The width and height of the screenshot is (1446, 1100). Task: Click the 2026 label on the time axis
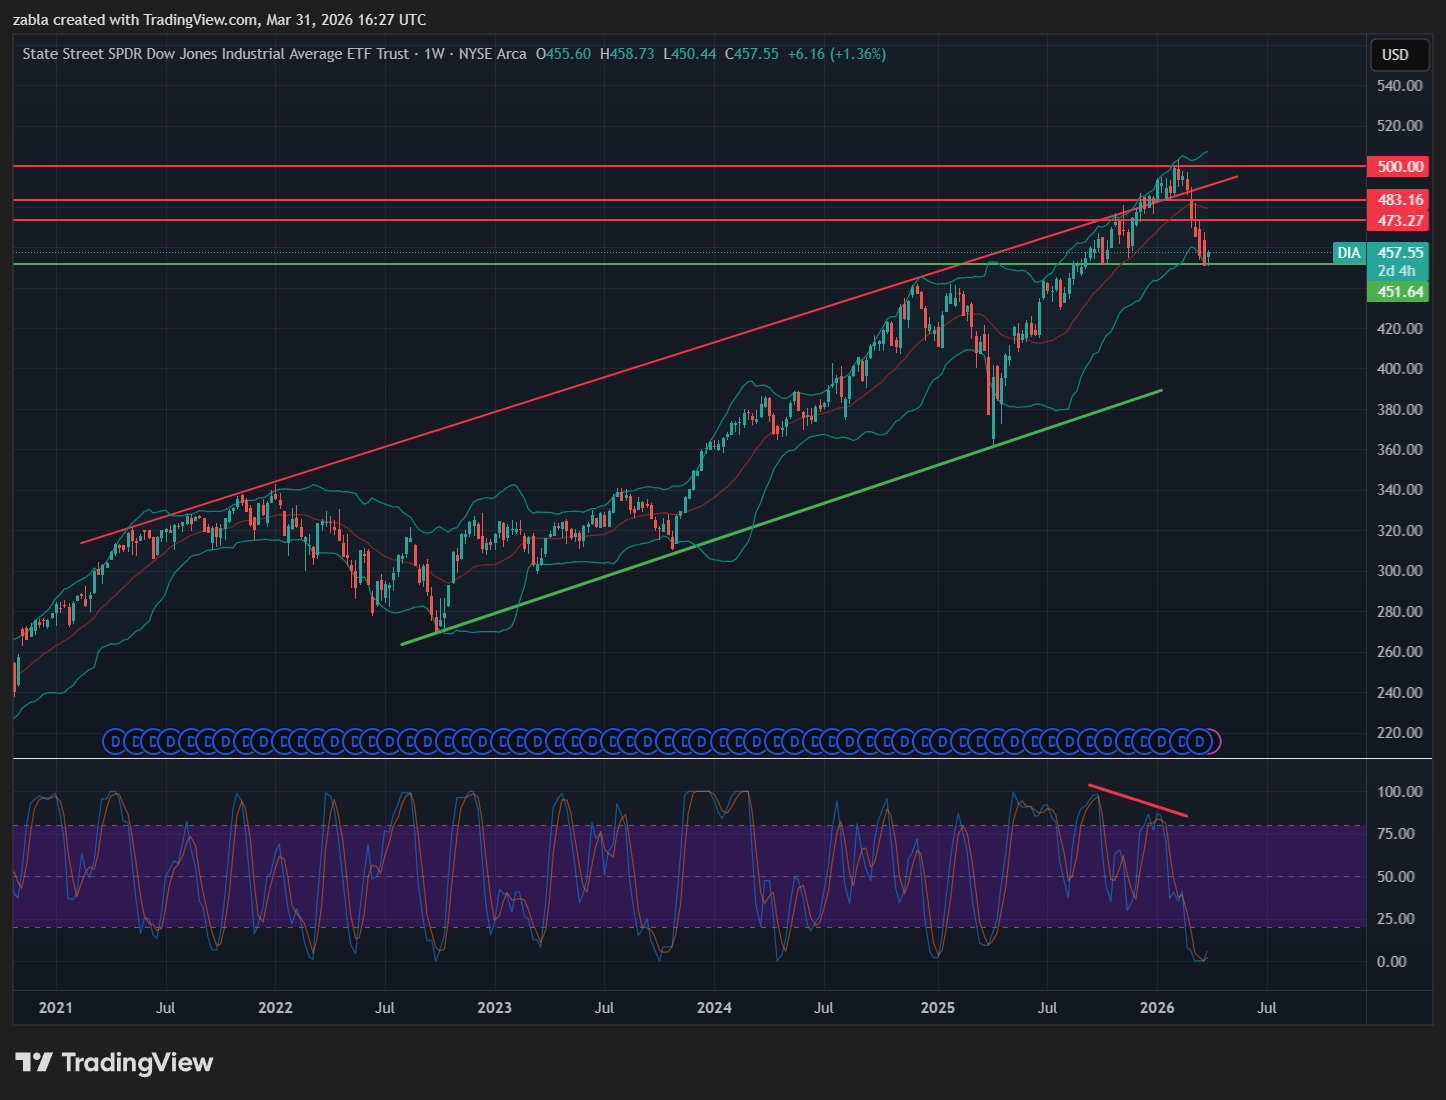(1157, 1007)
